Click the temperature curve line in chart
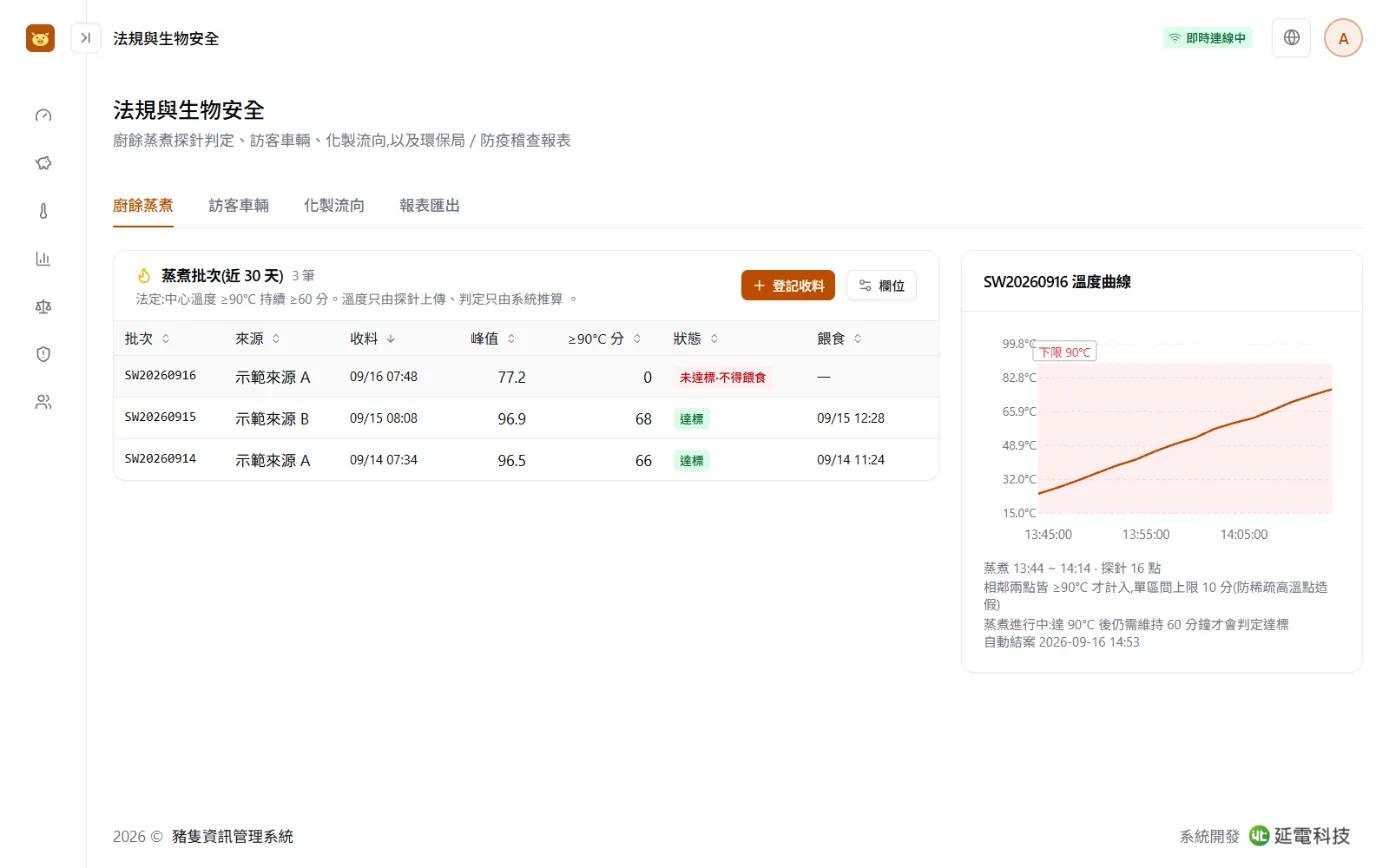This screenshot has width=1388, height=868. (x=1185, y=441)
